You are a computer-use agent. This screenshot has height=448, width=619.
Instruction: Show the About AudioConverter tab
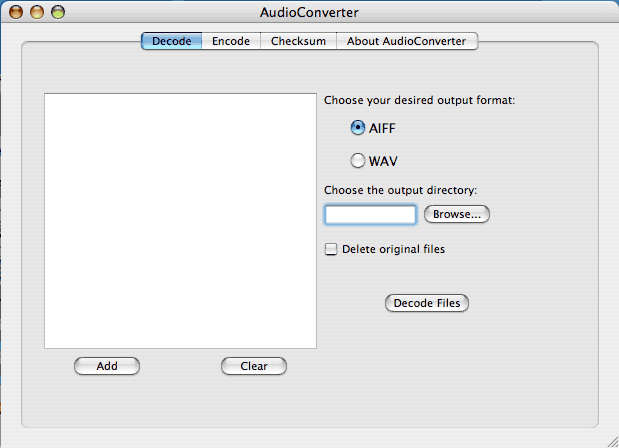click(x=406, y=41)
